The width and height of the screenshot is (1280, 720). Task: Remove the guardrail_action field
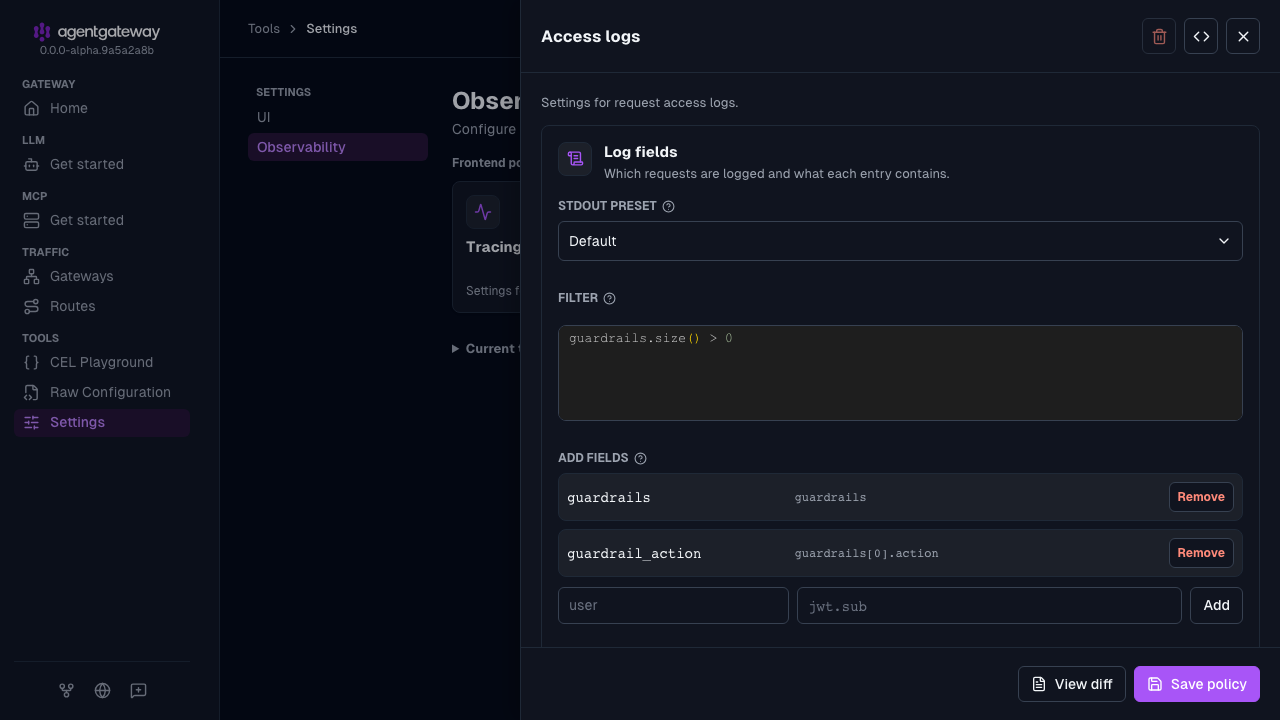pos(1201,553)
